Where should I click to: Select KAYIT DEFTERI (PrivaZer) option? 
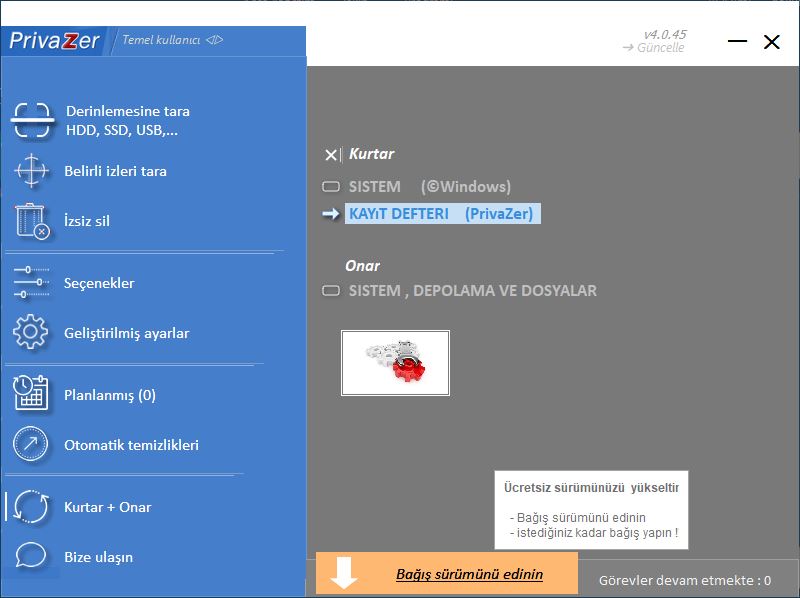tap(442, 214)
